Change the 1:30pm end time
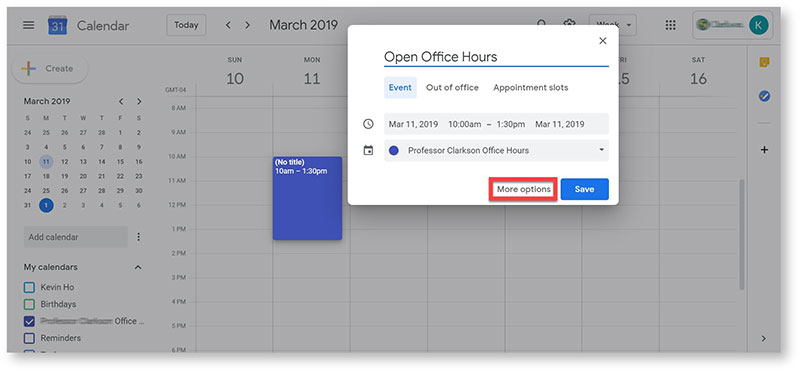 (x=510, y=124)
